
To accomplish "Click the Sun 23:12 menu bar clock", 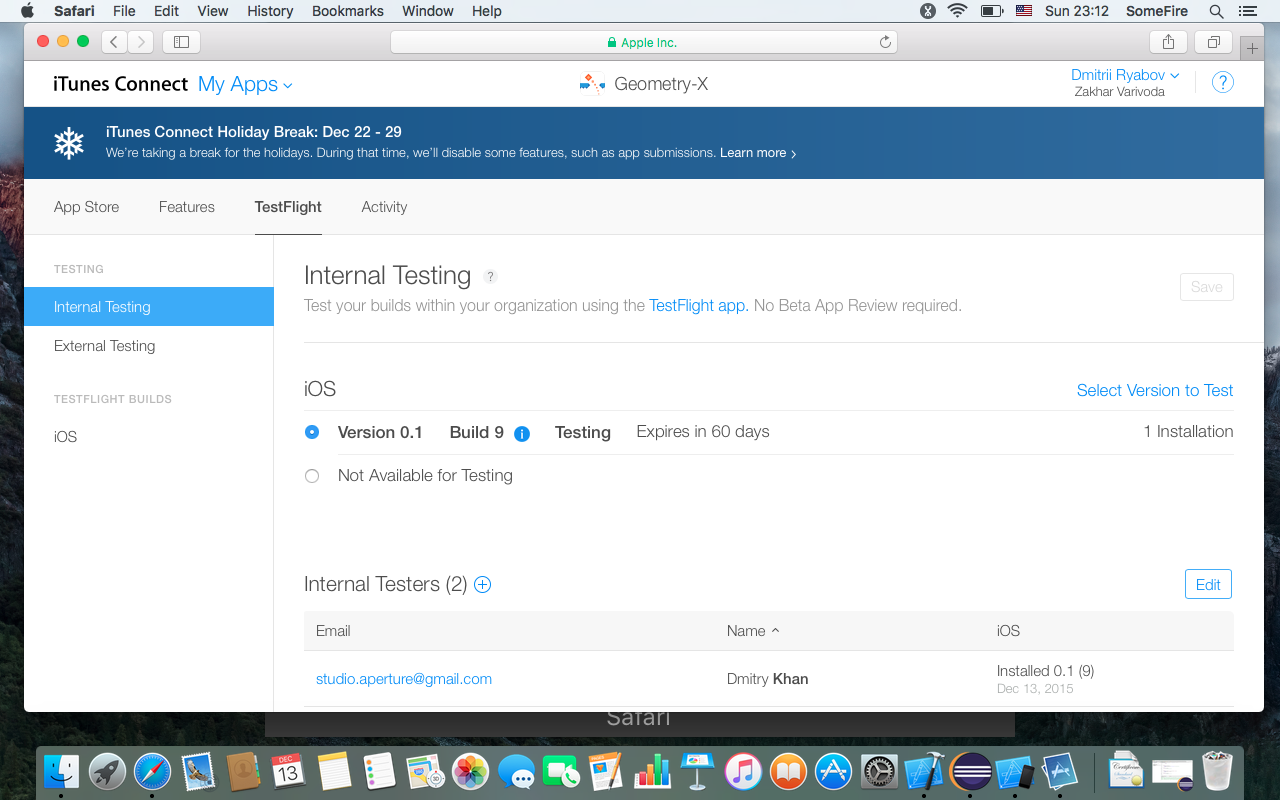I will (x=1076, y=11).
